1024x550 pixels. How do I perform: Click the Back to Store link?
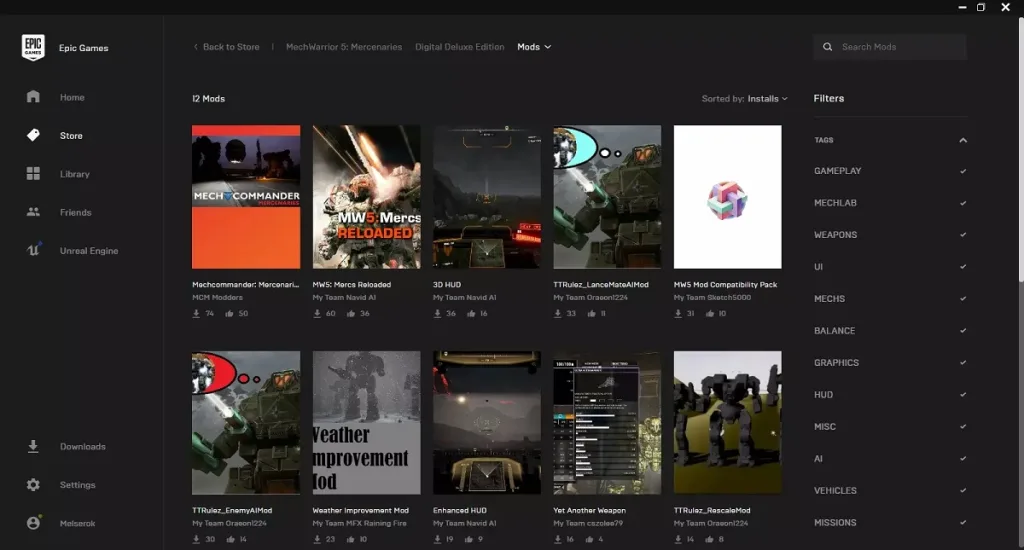(231, 47)
